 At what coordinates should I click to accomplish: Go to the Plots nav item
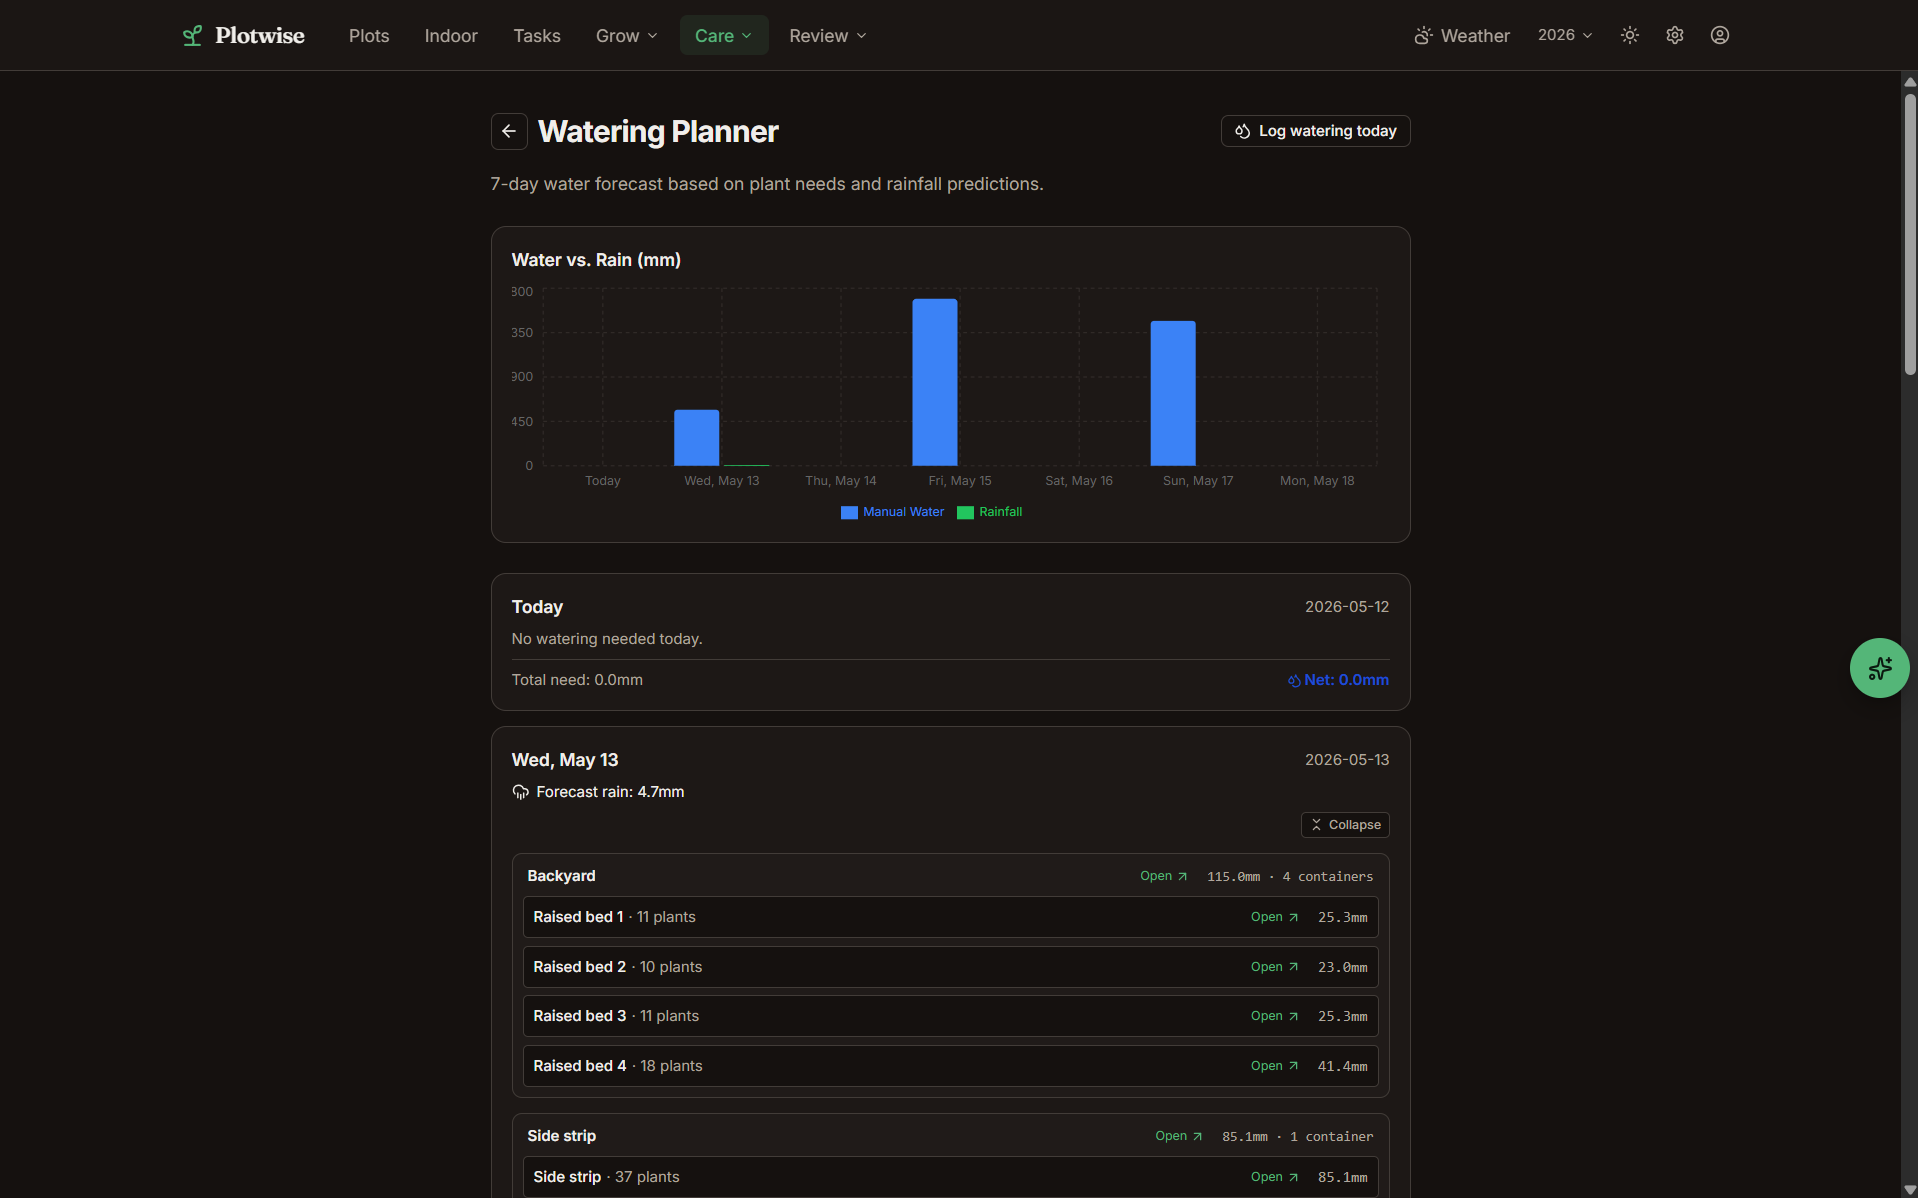[369, 36]
